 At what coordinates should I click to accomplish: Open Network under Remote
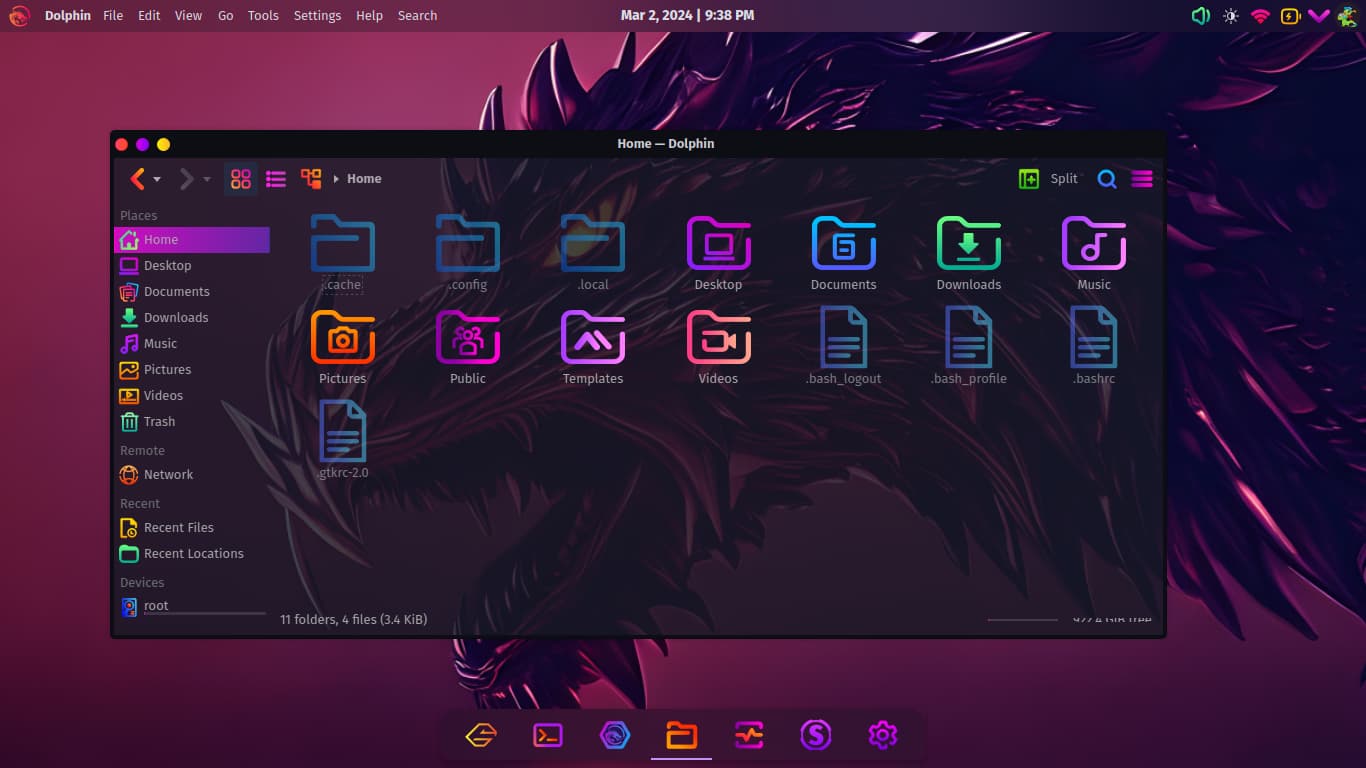192,475
